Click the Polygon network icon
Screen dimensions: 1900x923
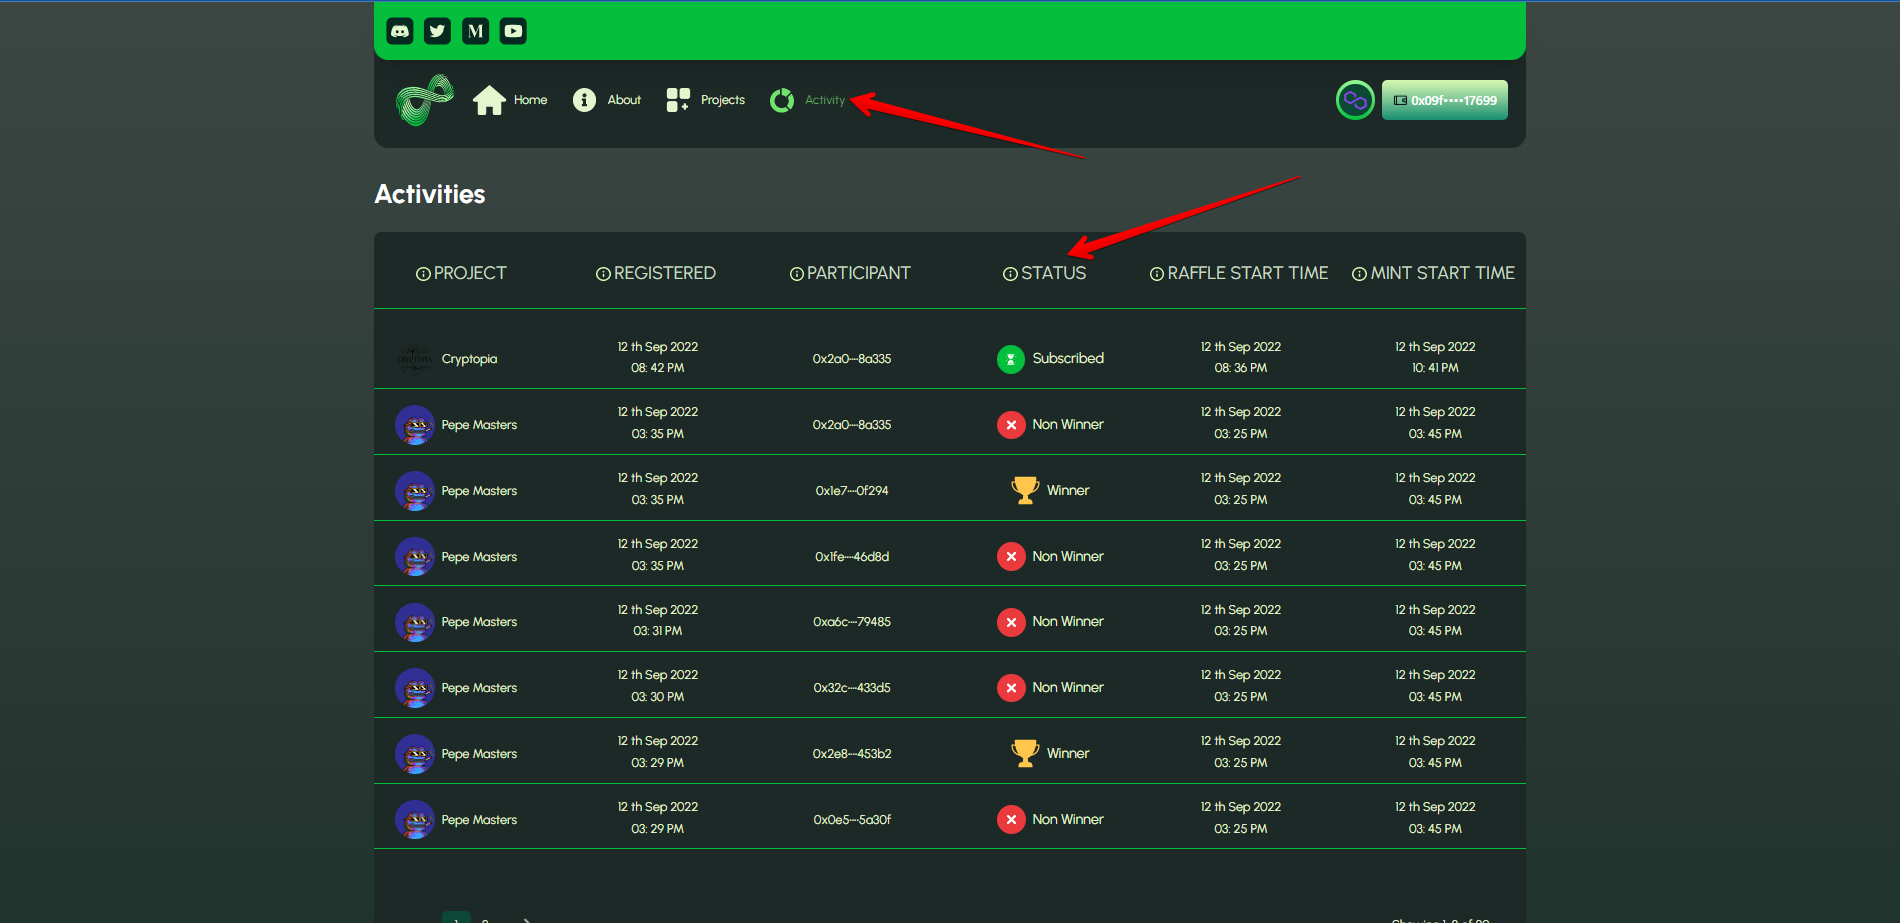(1355, 100)
